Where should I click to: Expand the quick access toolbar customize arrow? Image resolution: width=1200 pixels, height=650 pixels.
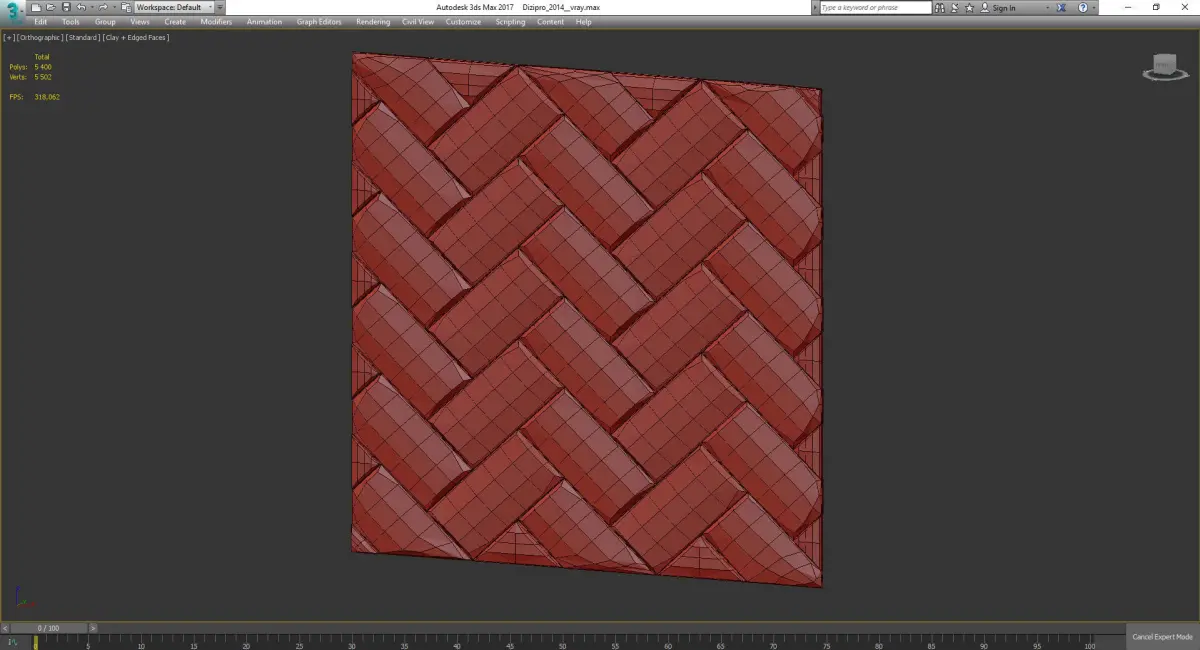(221, 7)
